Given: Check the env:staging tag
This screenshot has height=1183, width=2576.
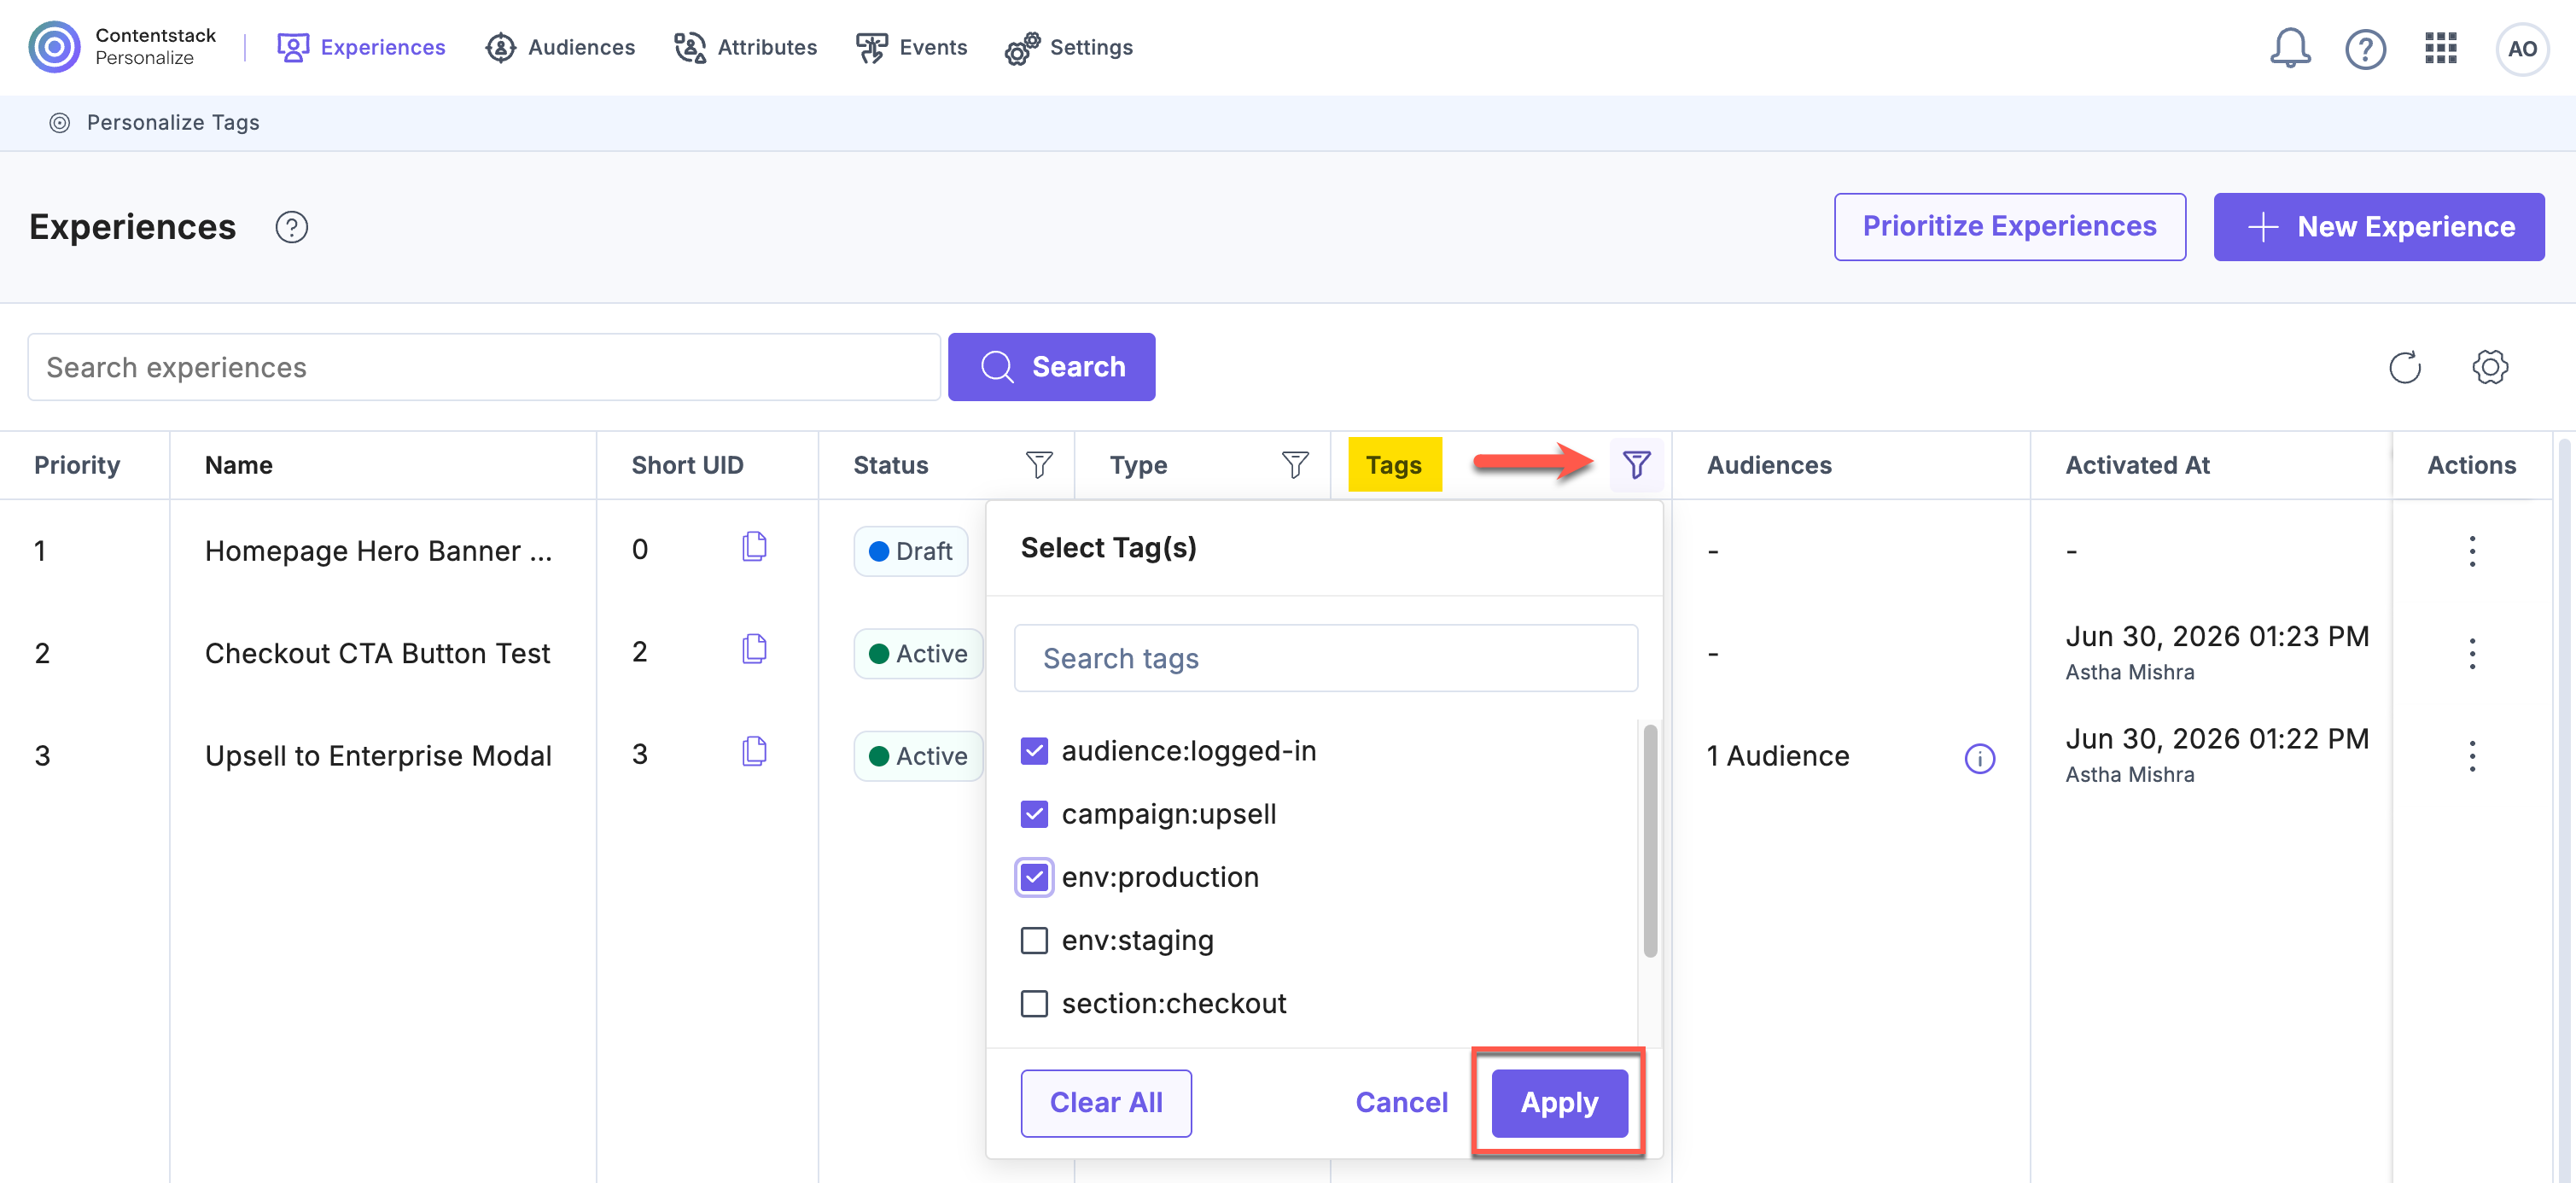Looking at the screenshot, I should click(x=1034, y=940).
